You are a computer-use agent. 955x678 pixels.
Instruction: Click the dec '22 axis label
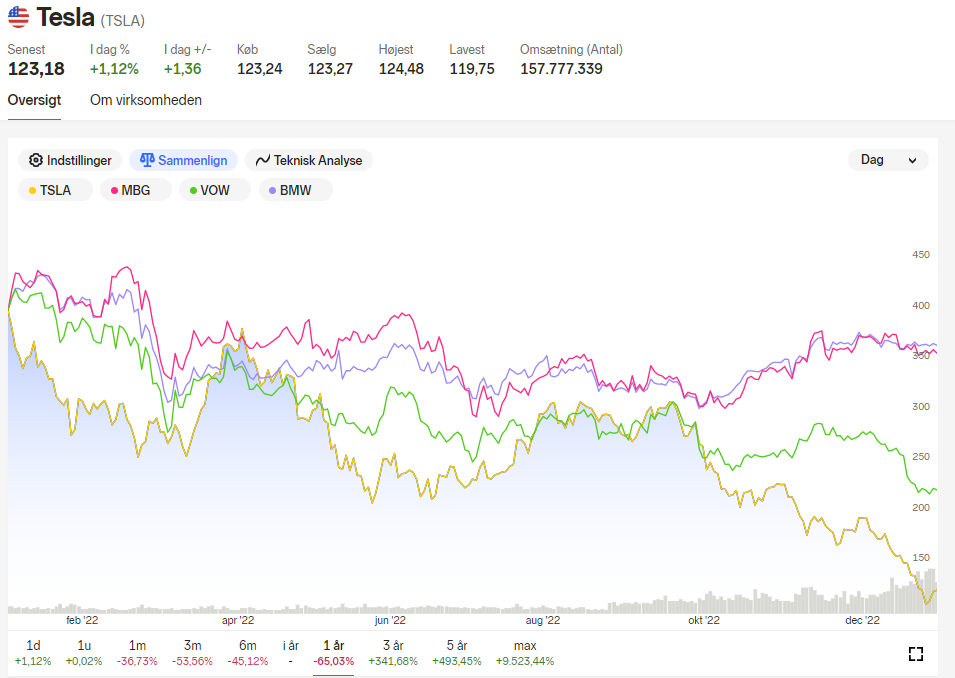click(862, 620)
